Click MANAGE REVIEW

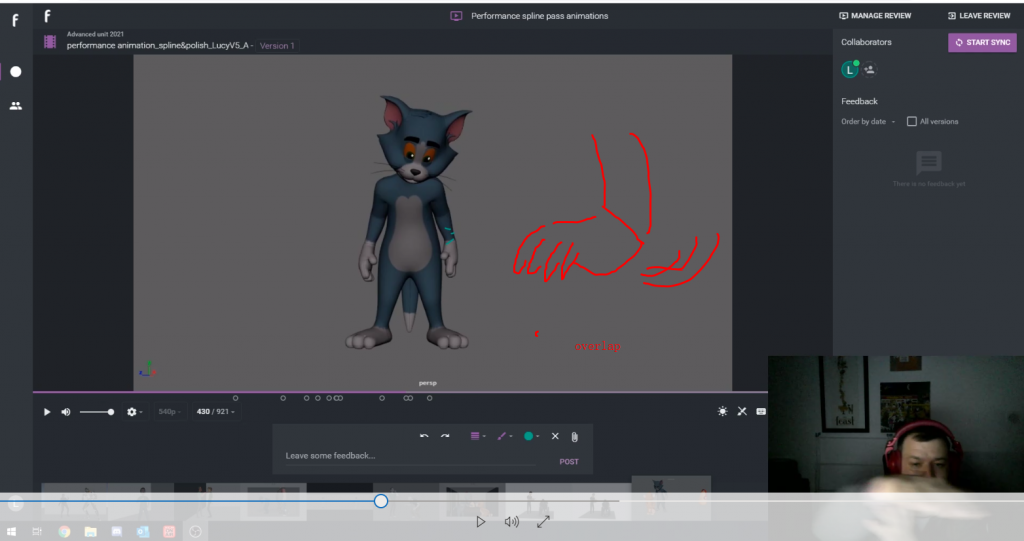click(875, 16)
